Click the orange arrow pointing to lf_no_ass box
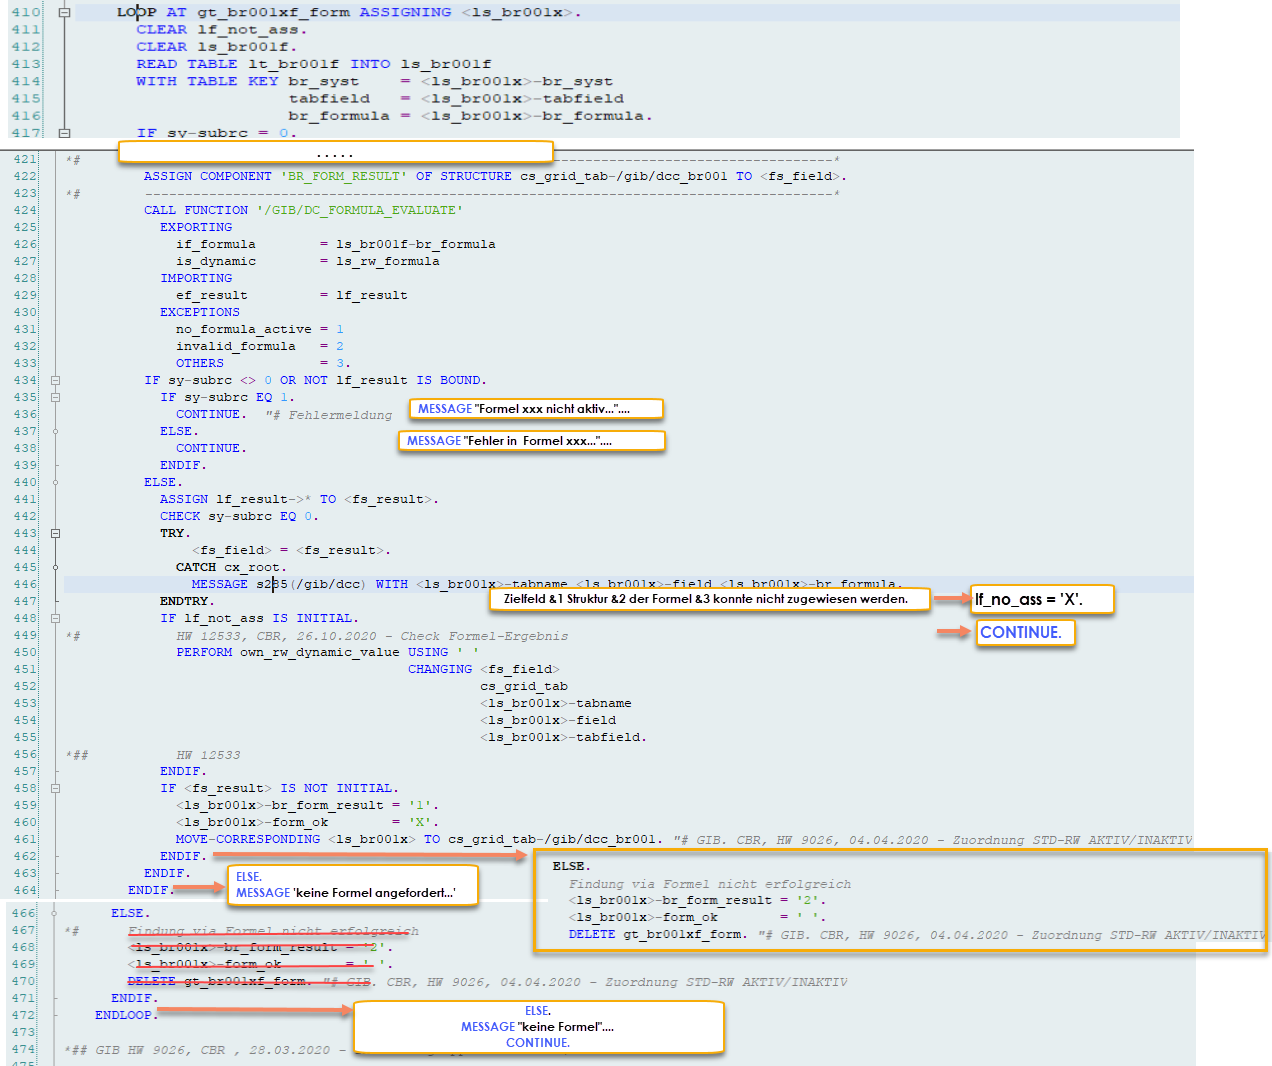The image size is (1272, 1066). [x=951, y=599]
